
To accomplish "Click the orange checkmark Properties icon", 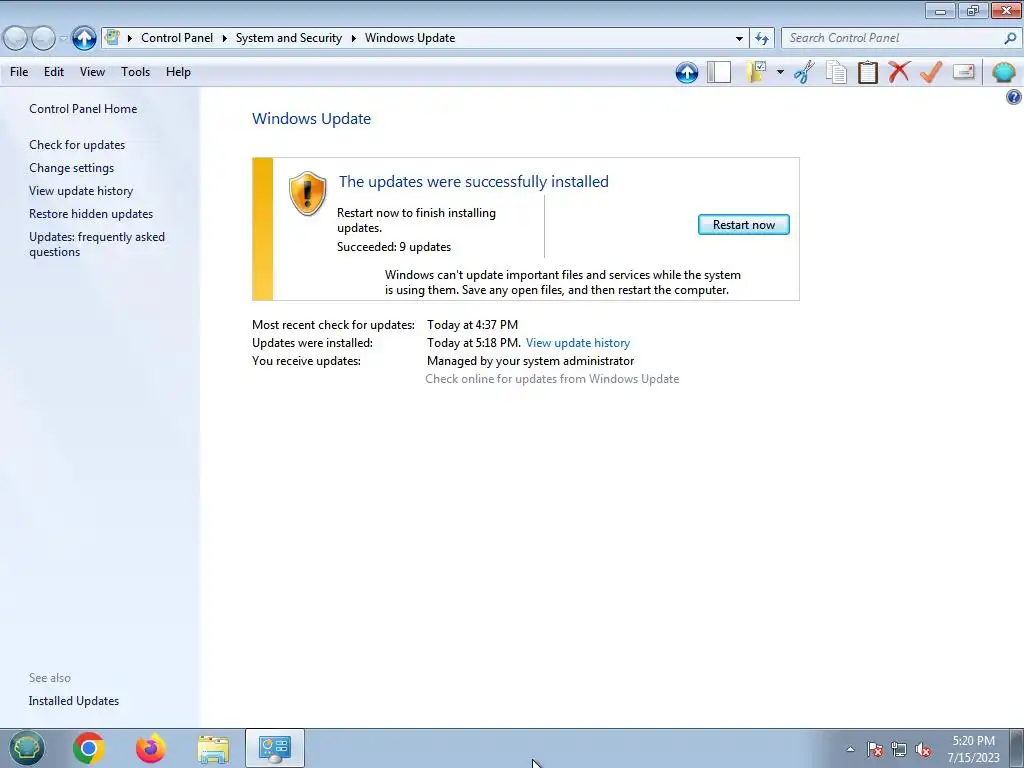I will (931, 72).
